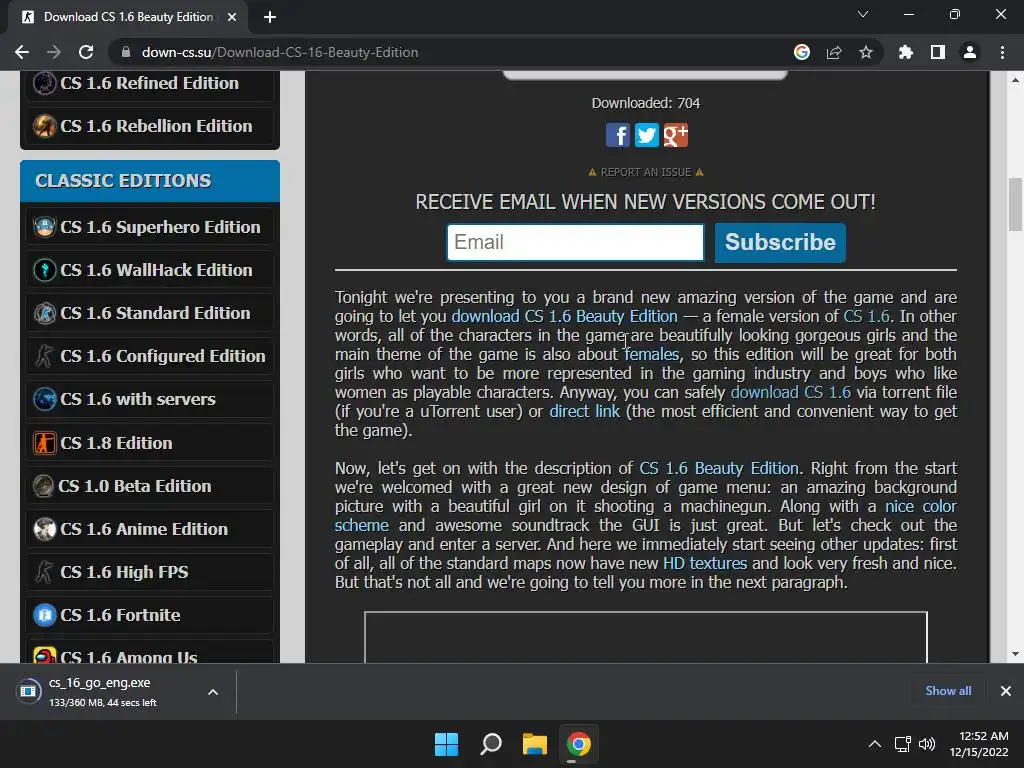Viewport: 1024px width, 768px height.
Task: Click the 'Downloaded: 704' text
Action: (645, 103)
